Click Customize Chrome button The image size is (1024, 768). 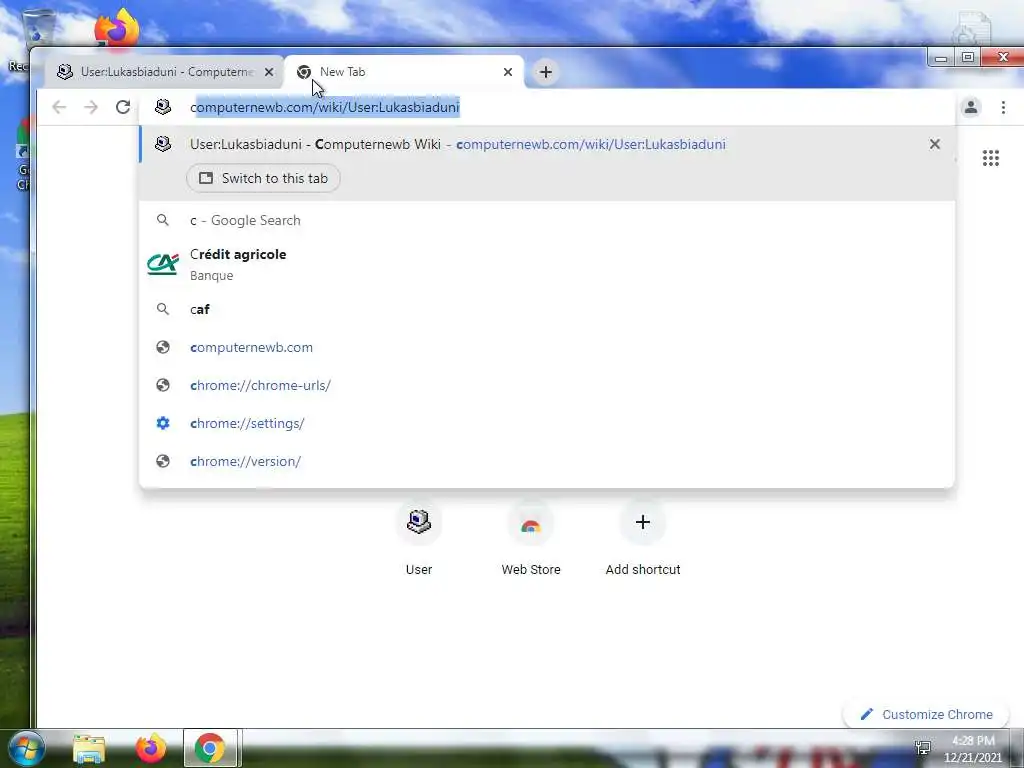(927, 714)
